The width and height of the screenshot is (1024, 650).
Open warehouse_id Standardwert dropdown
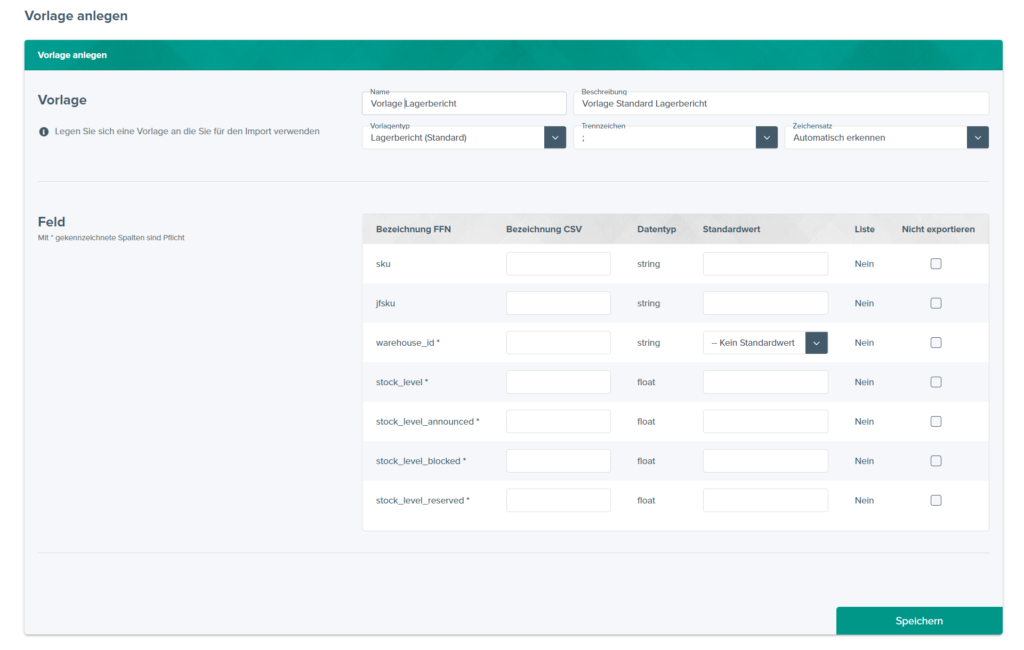(816, 343)
